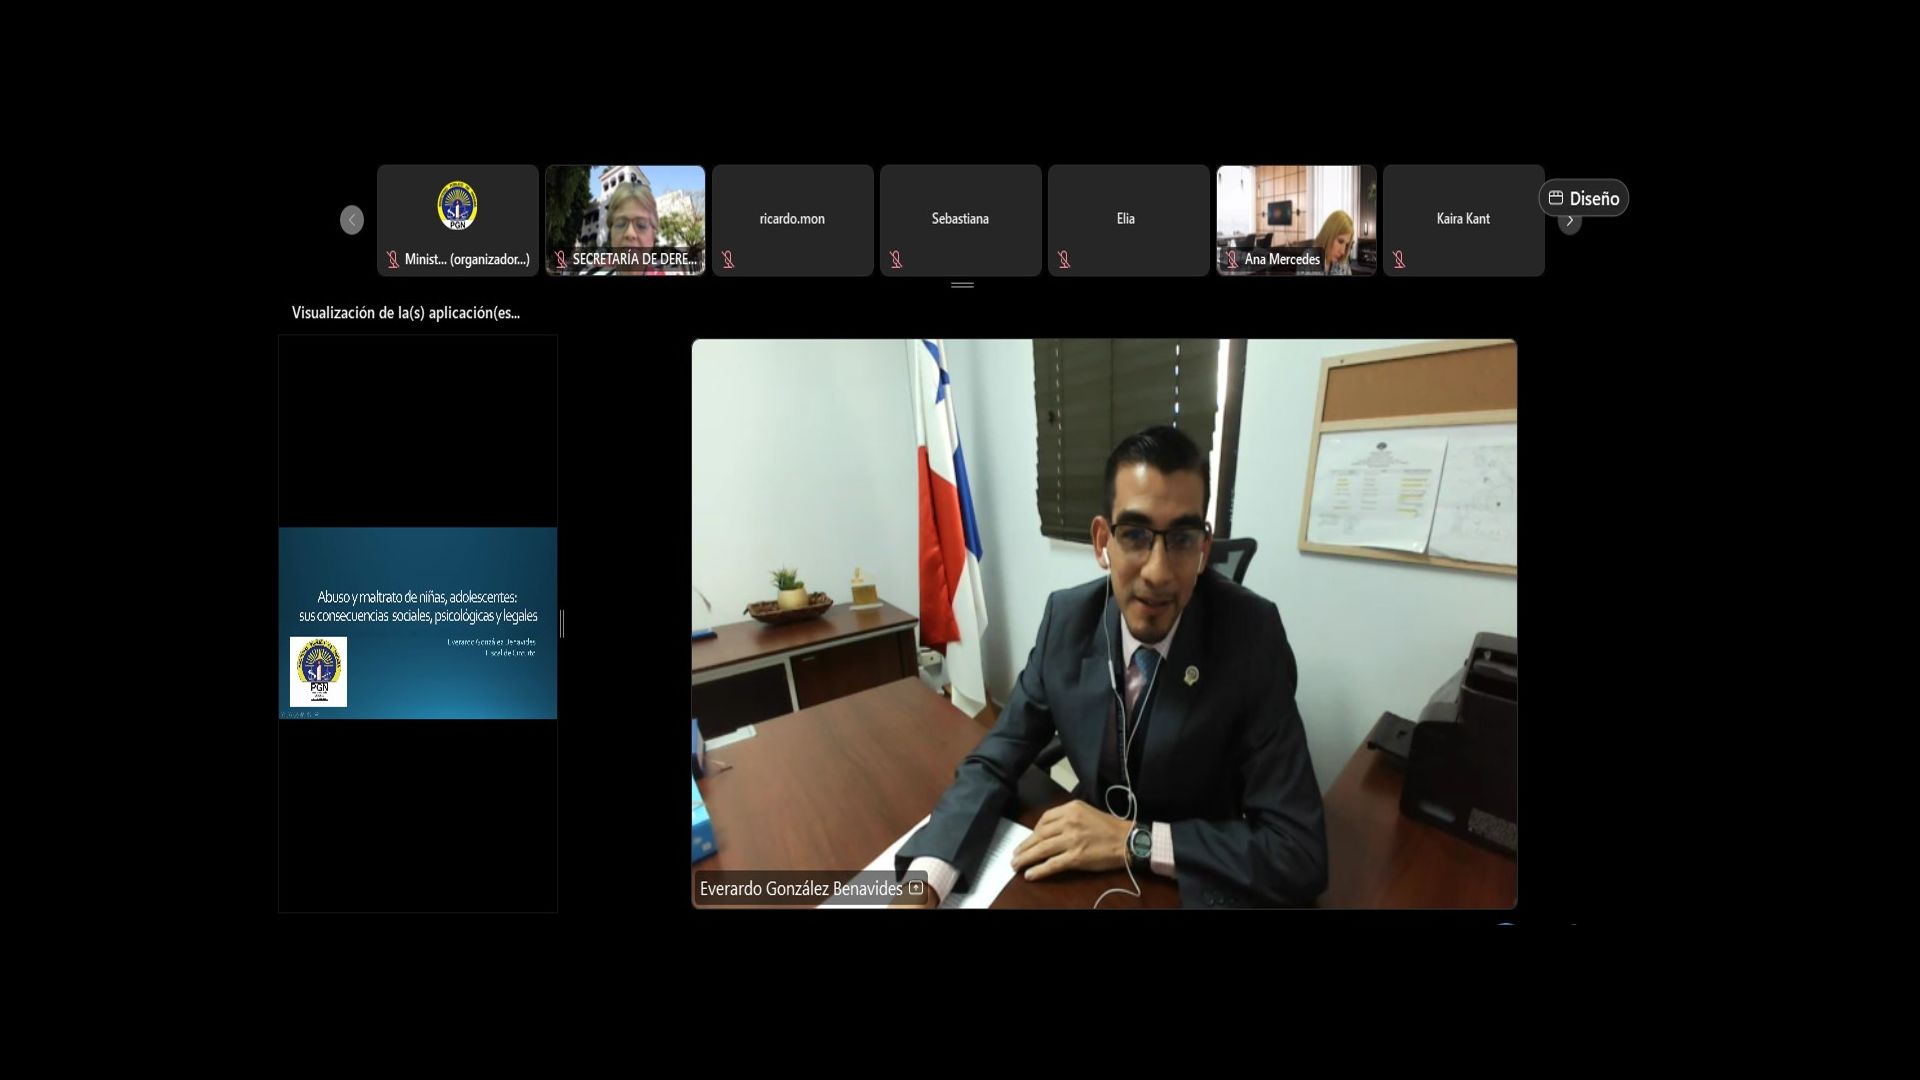1920x1080 pixels.
Task: Click the participant strip resize handle
Action: [x=962, y=285]
